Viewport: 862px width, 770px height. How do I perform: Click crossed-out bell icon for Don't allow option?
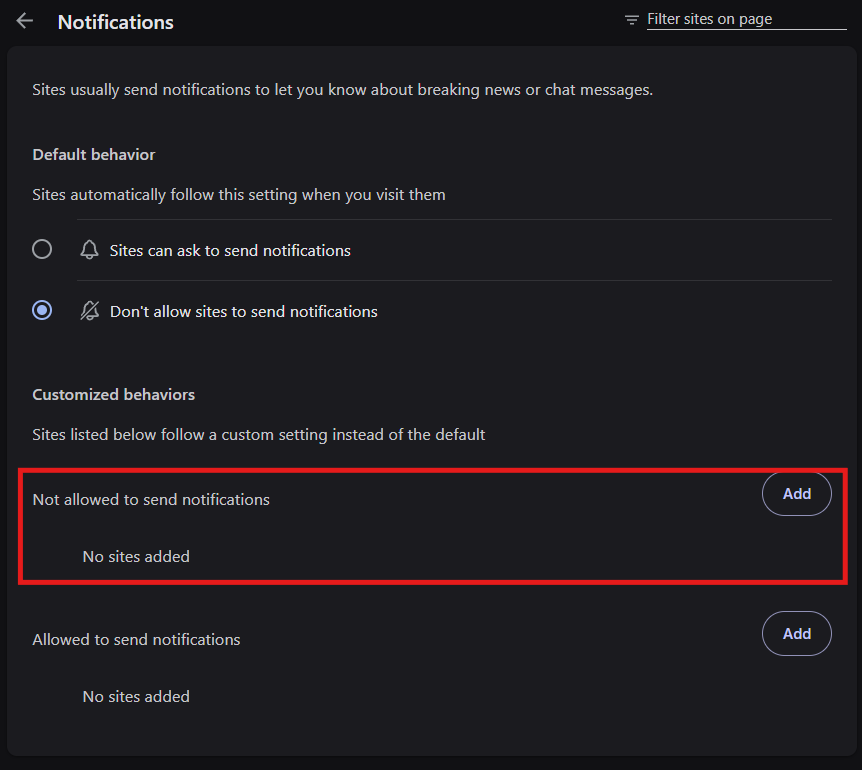[x=90, y=311]
